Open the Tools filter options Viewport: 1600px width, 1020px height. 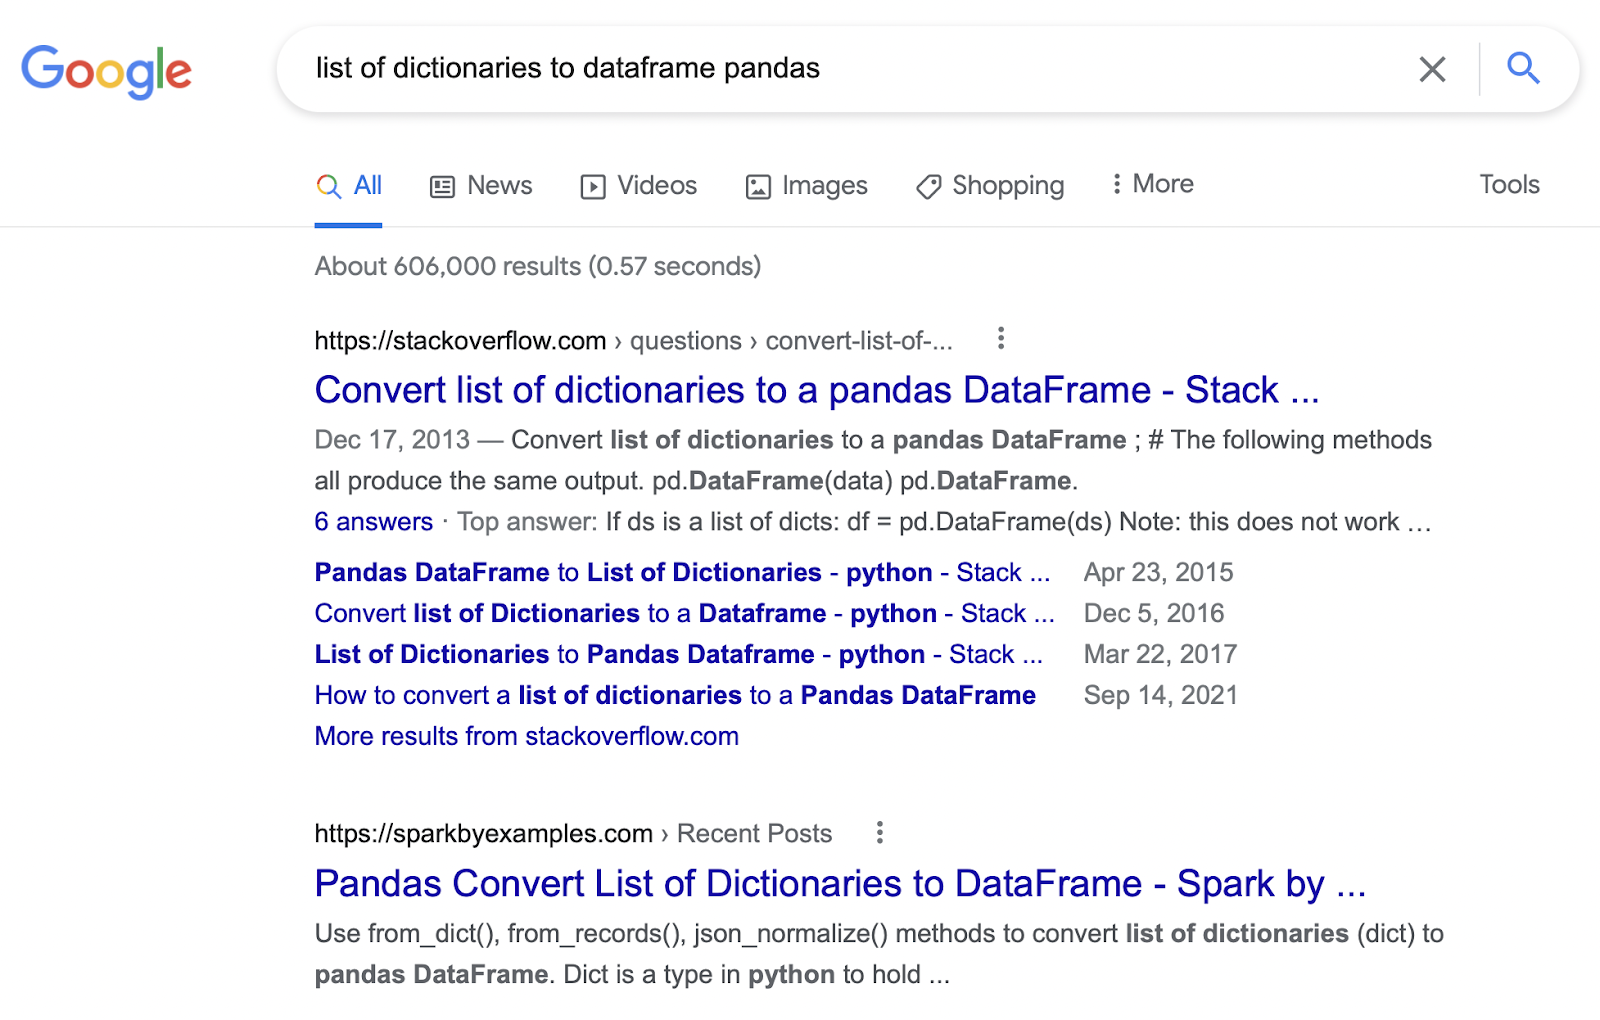tap(1509, 184)
